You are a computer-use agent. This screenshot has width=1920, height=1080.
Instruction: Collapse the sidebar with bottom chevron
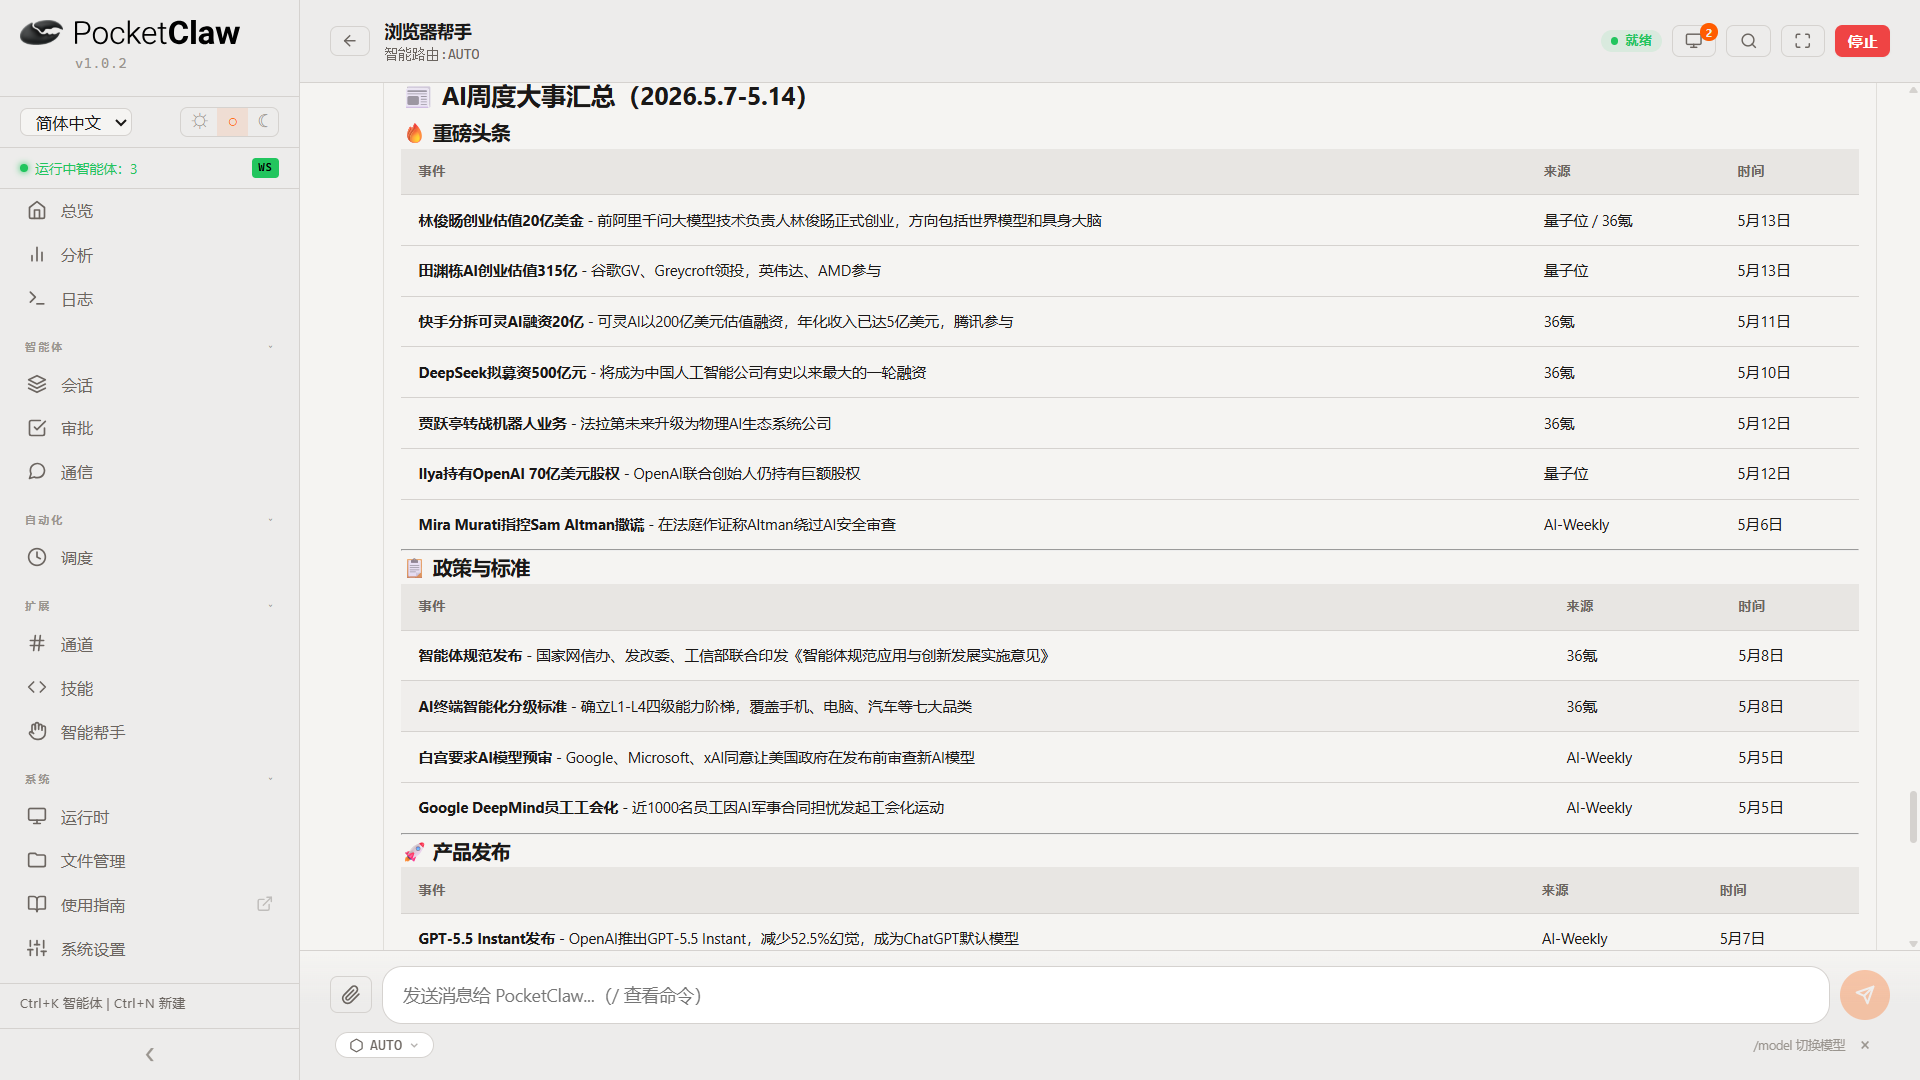click(x=150, y=1054)
